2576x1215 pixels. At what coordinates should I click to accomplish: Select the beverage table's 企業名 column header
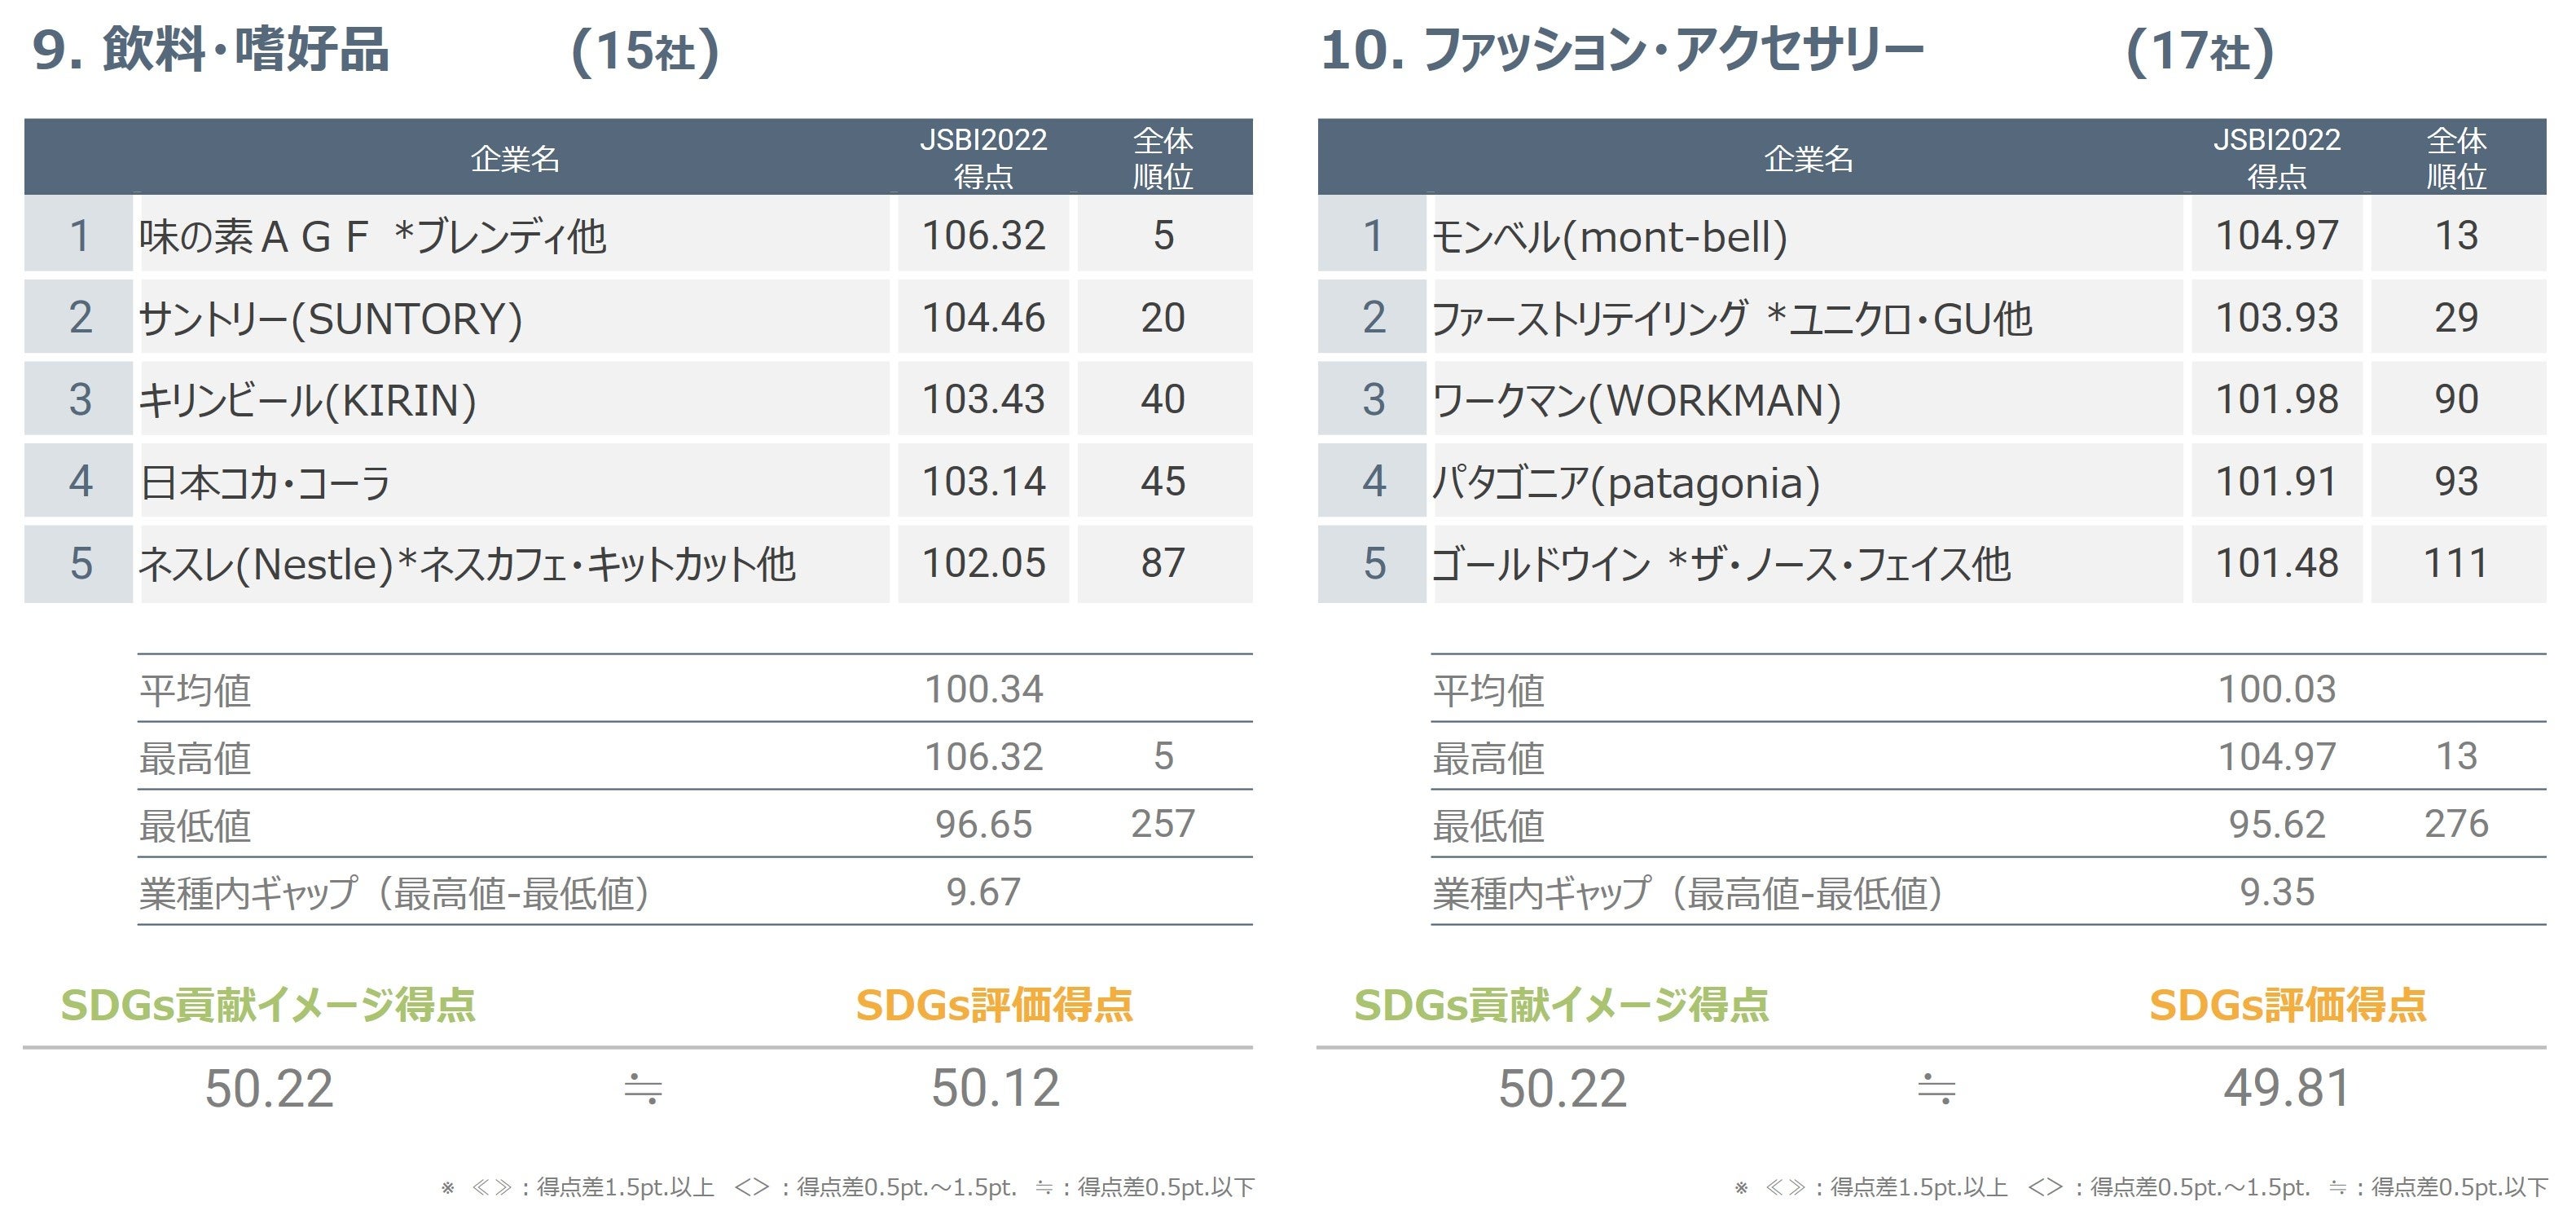tap(514, 158)
